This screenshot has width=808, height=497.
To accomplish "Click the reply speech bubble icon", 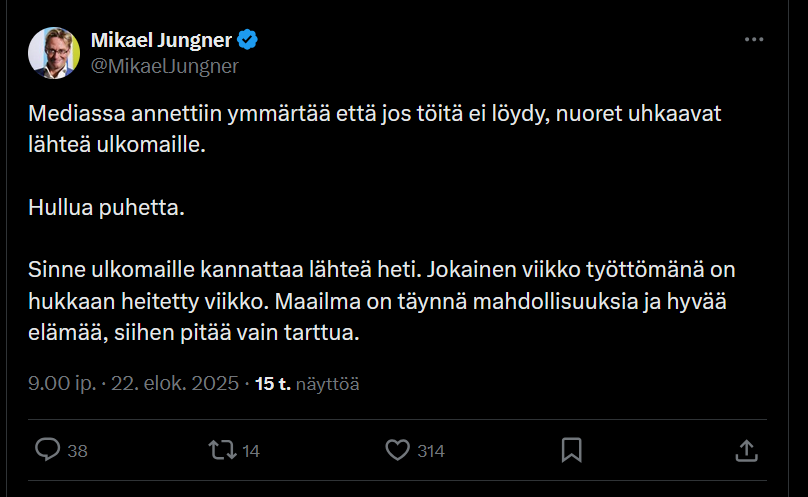I will pyautogui.click(x=48, y=450).
